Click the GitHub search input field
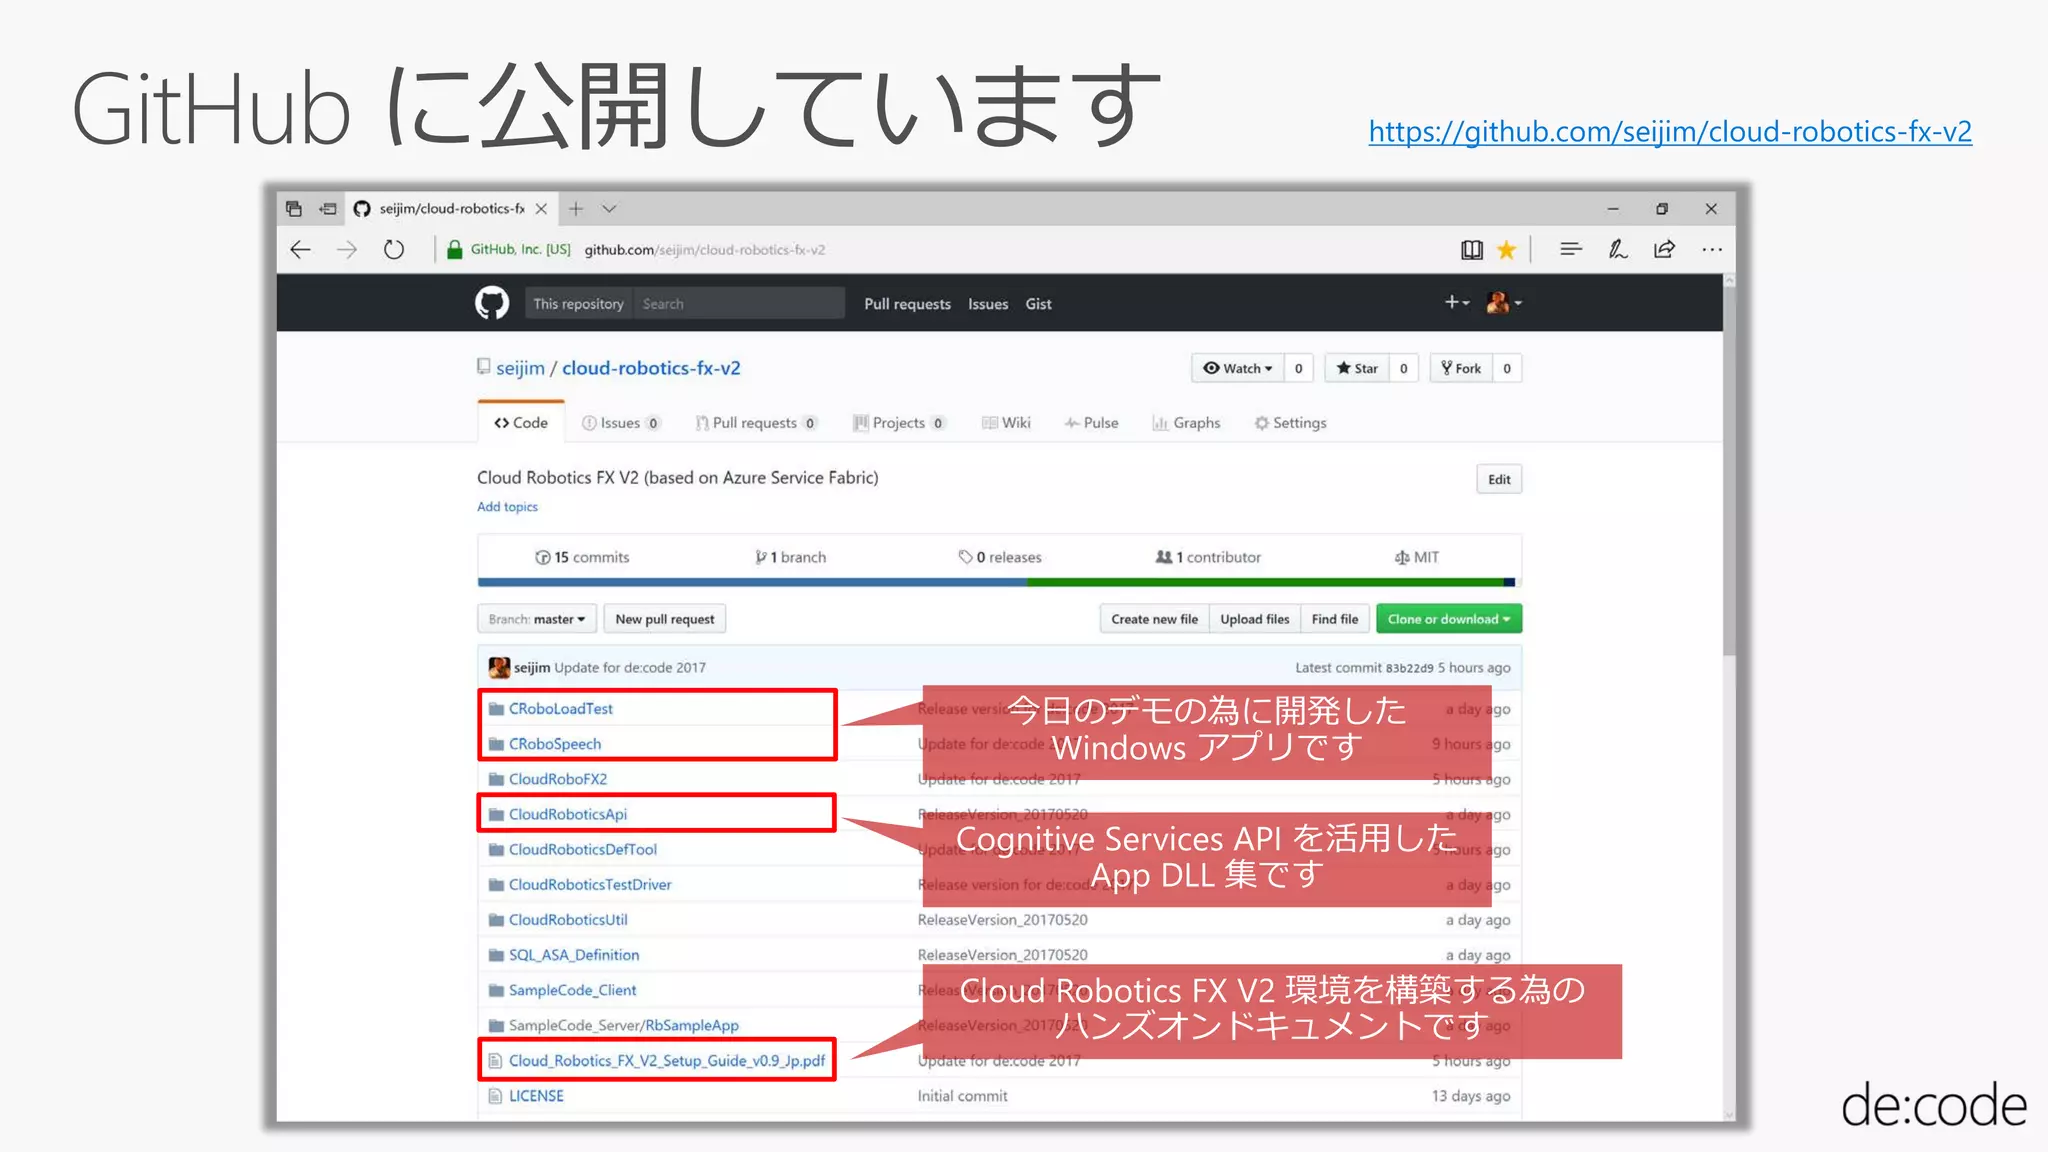Image resolution: width=2048 pixels, height=1152 pixels. (x=739, y=303)
